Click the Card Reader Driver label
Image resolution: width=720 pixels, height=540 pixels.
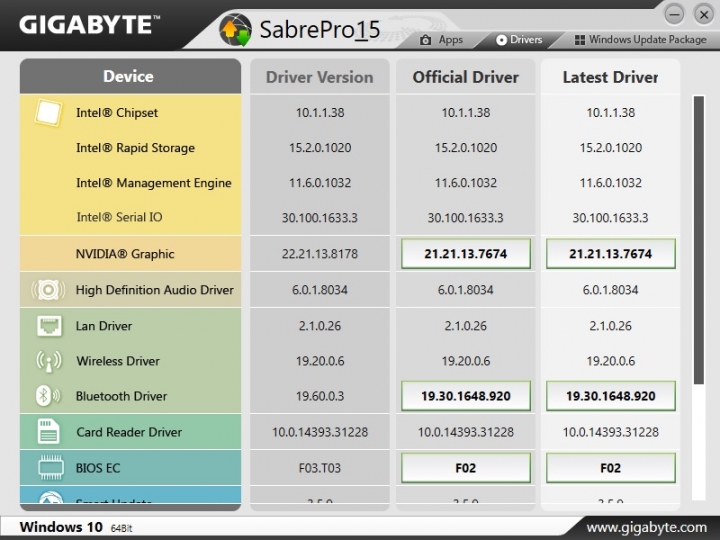click(129, 432)
